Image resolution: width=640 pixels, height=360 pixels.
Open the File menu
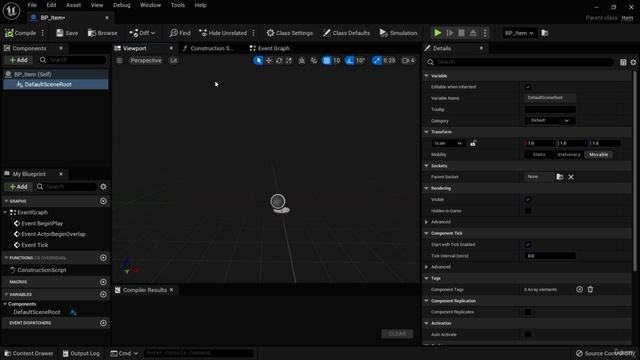(x=32, y=5)
